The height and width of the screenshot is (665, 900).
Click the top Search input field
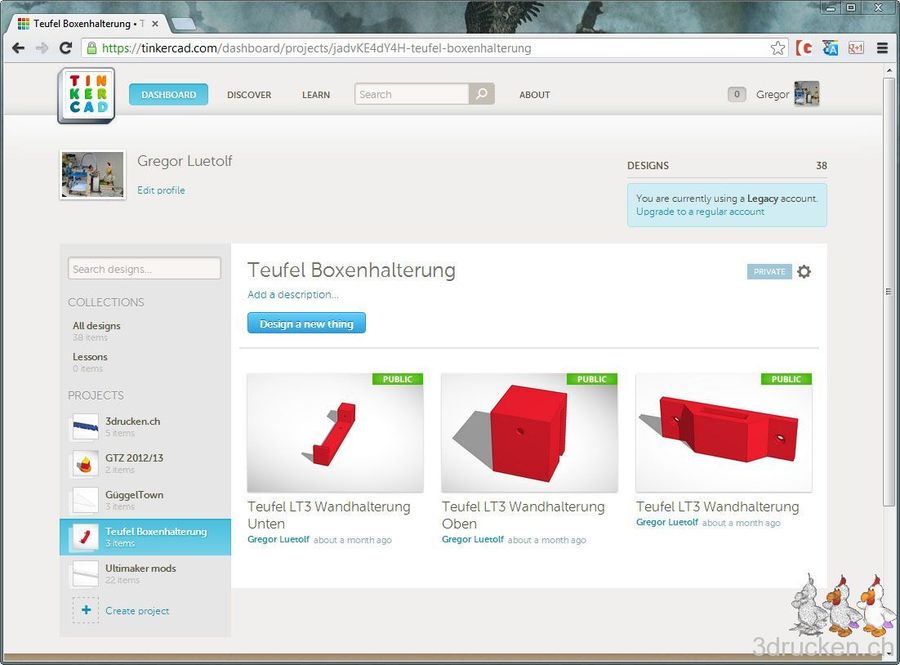(412, 94)
